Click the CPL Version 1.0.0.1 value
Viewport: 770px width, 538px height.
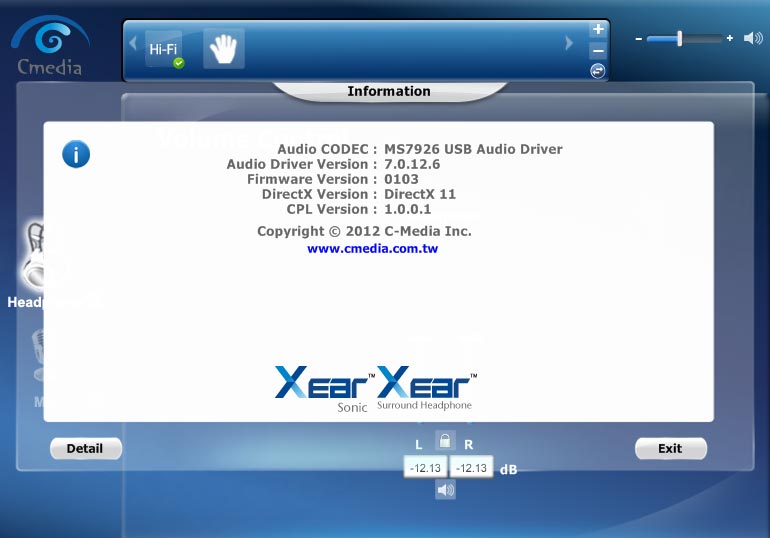408,209
